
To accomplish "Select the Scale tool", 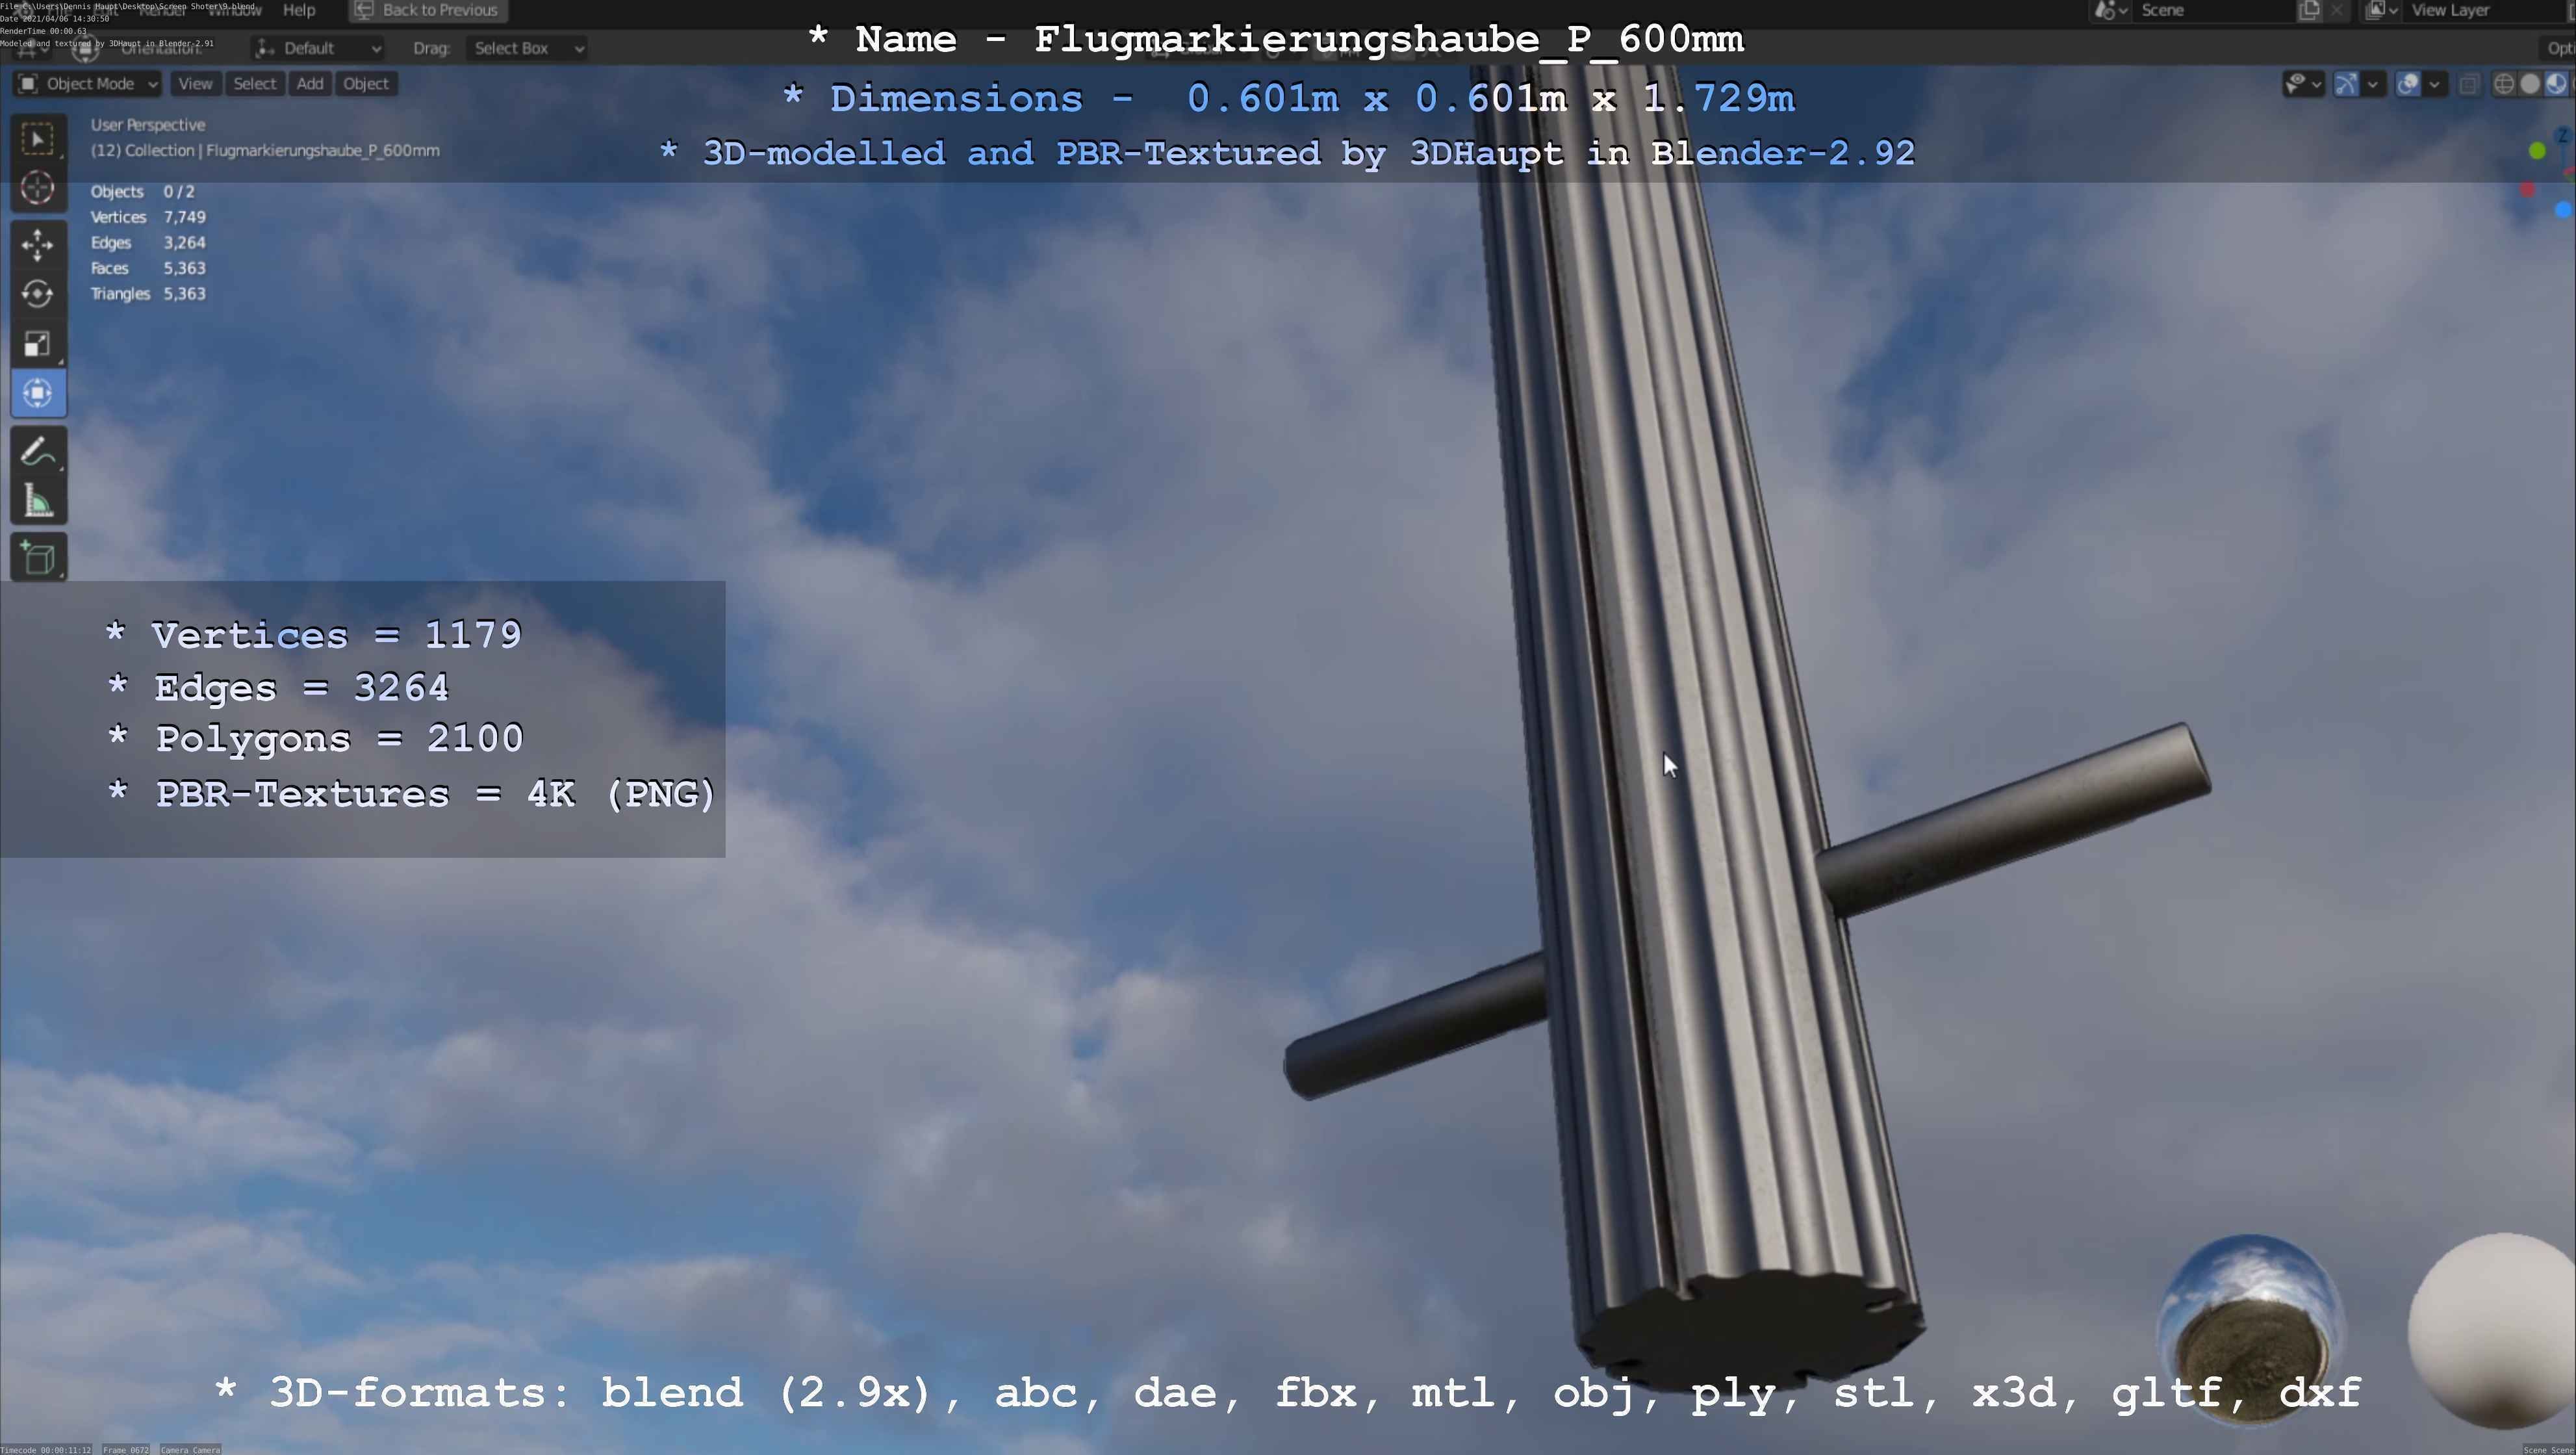I will click(x=38, y=344).
